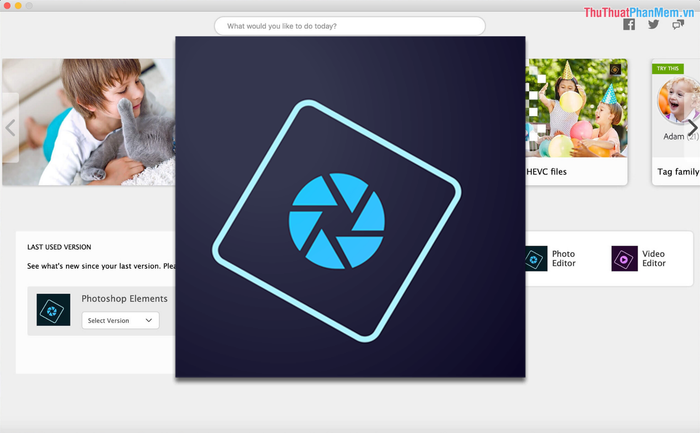Open the boy with cat thumbnail card
This screenshot has width=700, height=433.
88,122
